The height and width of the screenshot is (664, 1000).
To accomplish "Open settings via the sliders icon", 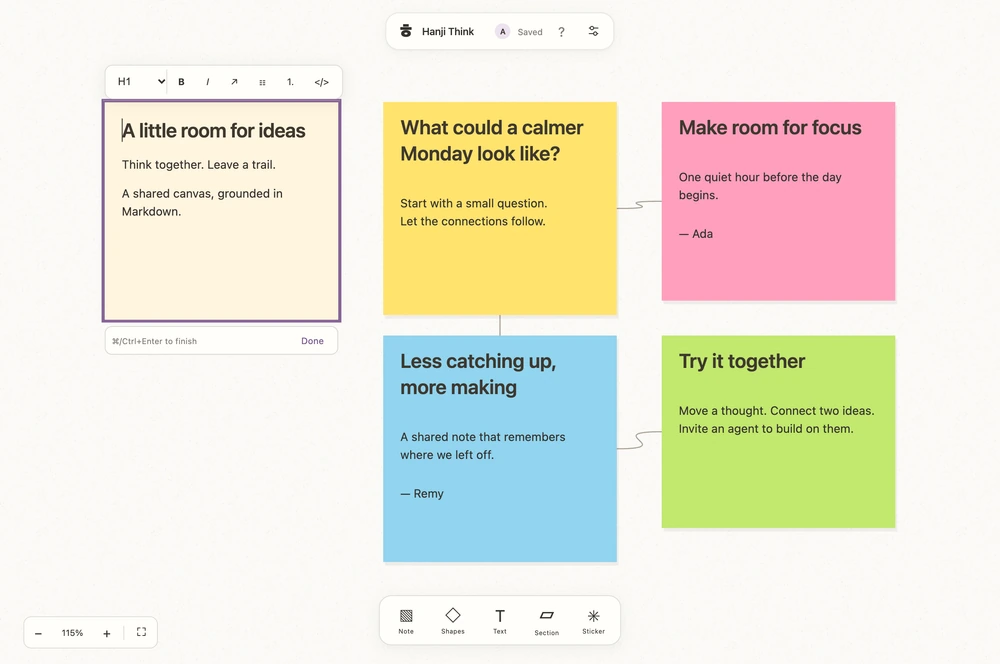I will point(593,31).
